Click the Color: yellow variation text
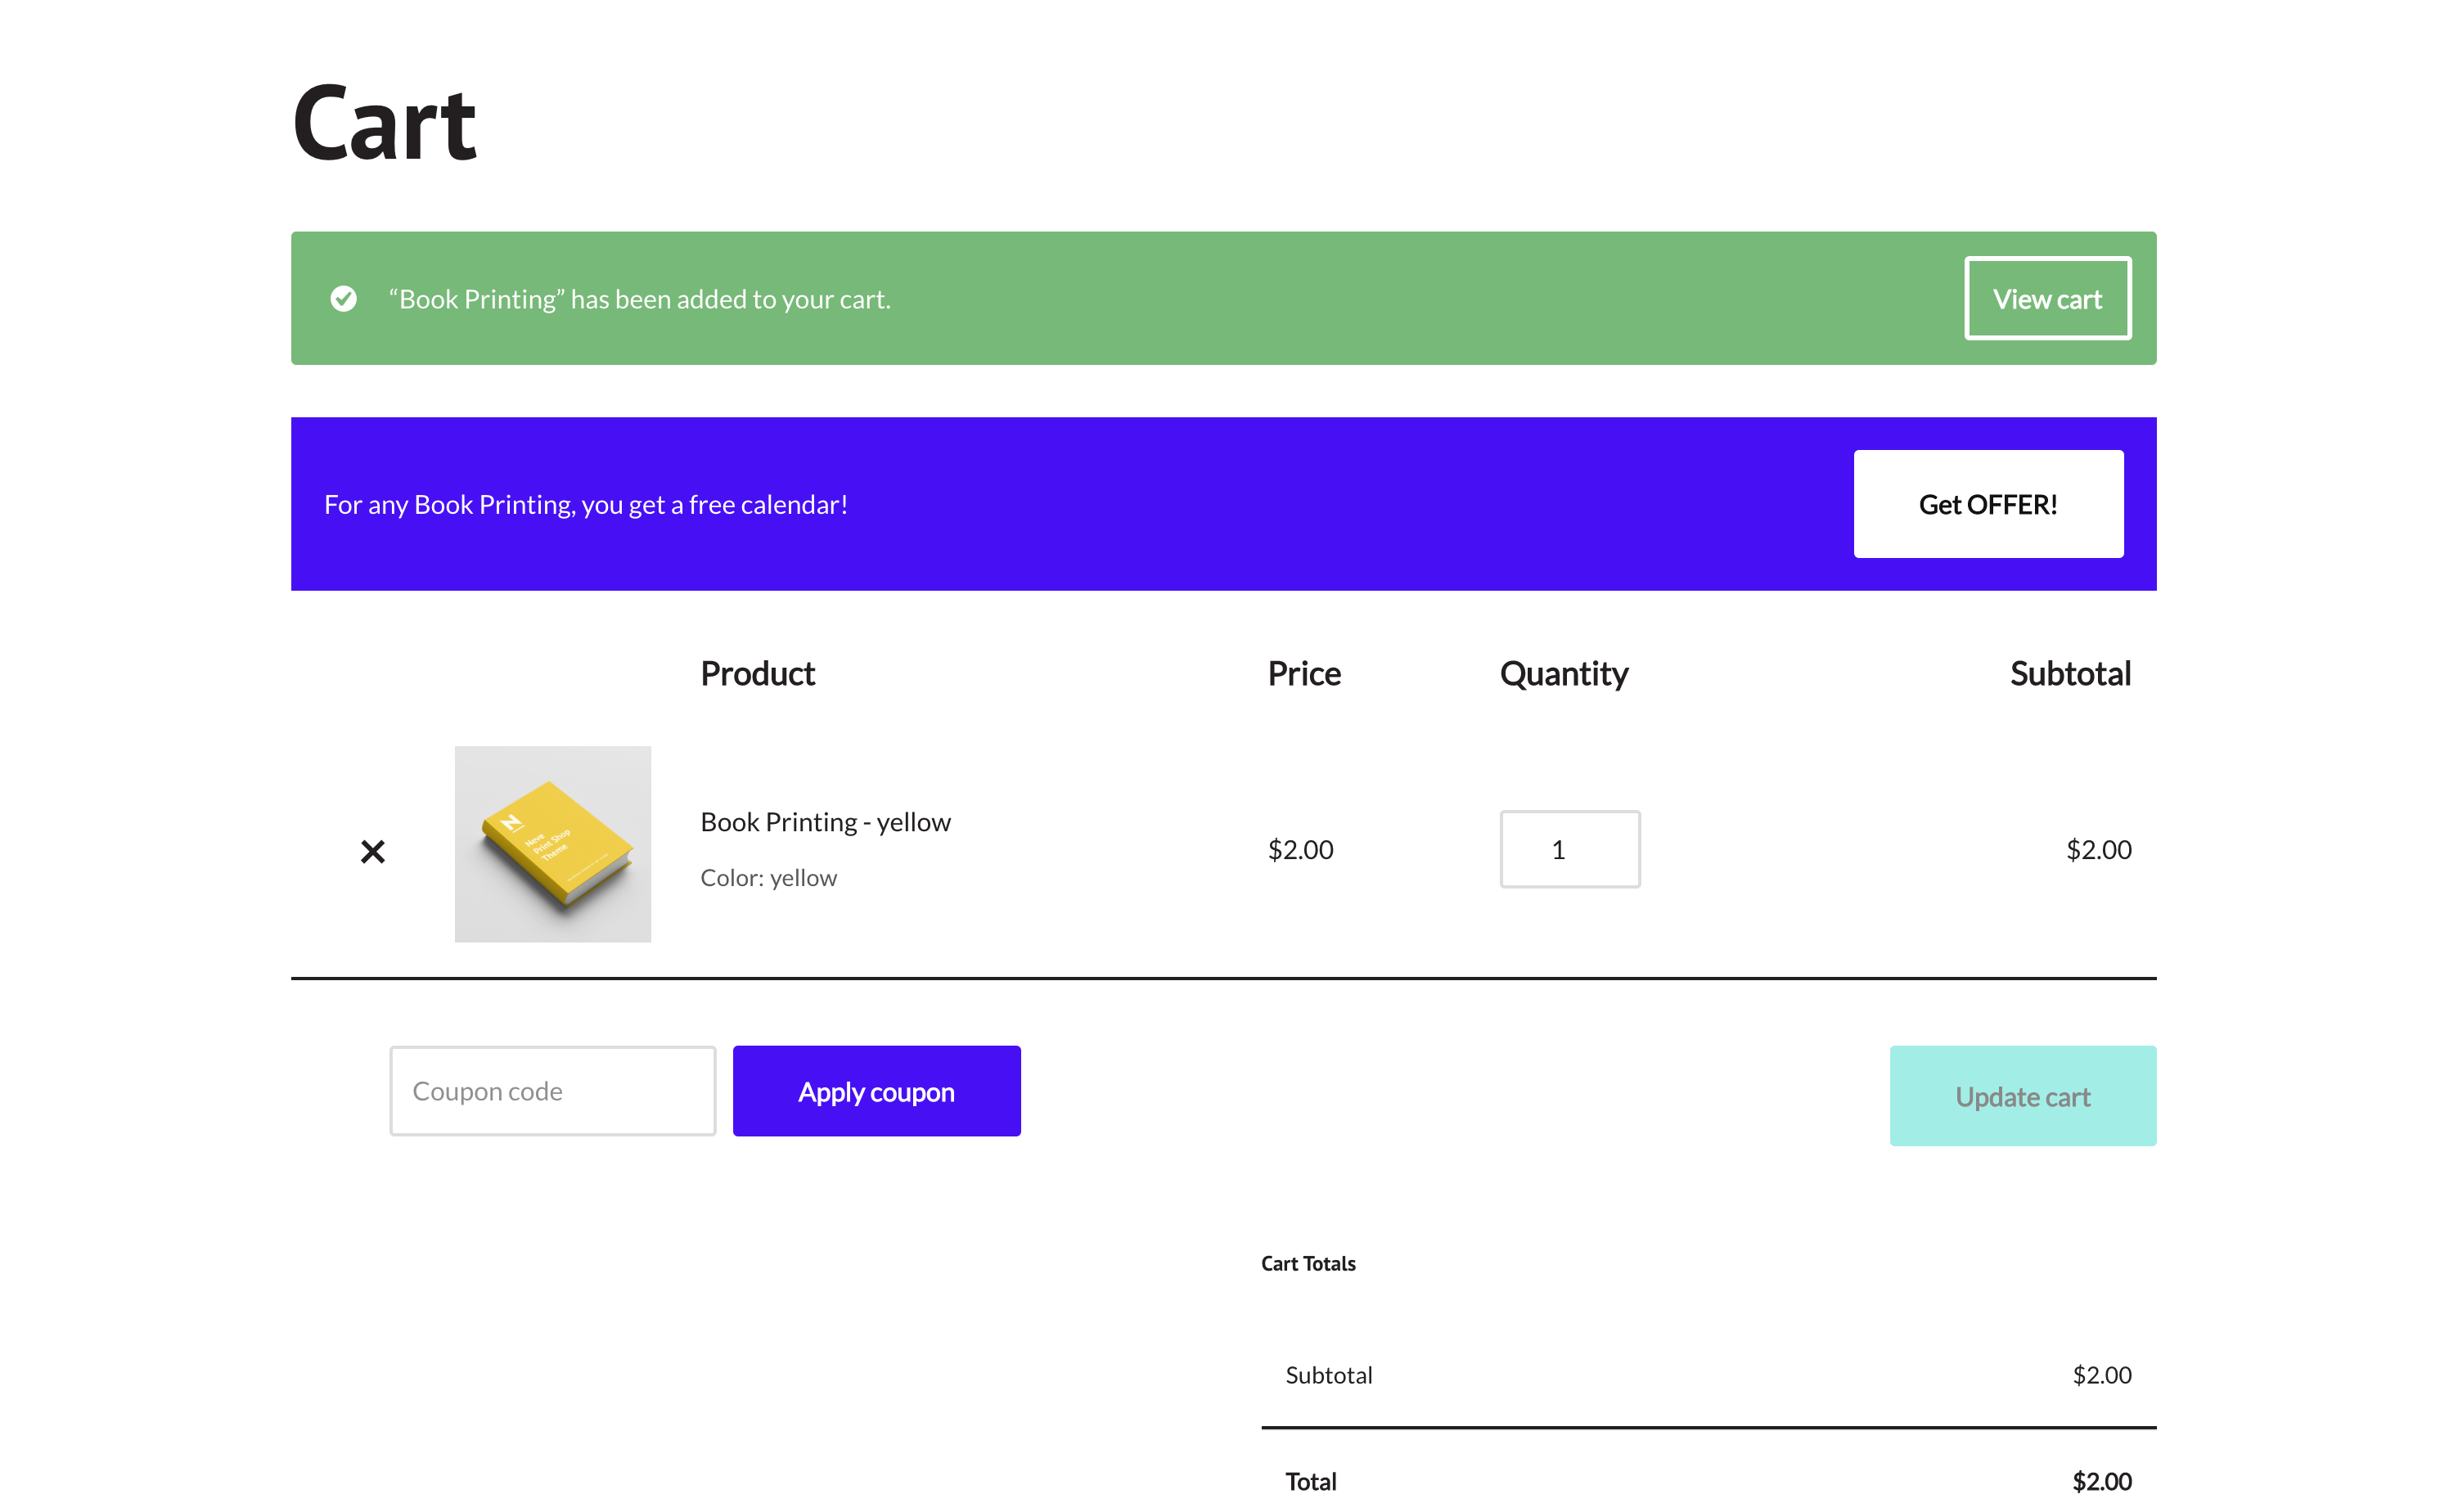Image resolution: width=2440 pixels, height=1512 pixels. click(x=768, y=878)
